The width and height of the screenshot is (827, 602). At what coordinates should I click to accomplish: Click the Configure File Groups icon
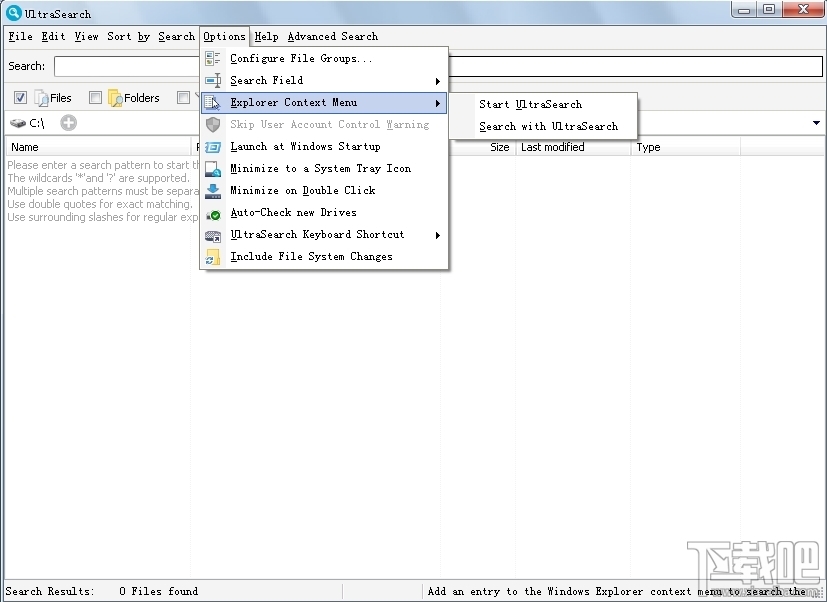(213, 59)
